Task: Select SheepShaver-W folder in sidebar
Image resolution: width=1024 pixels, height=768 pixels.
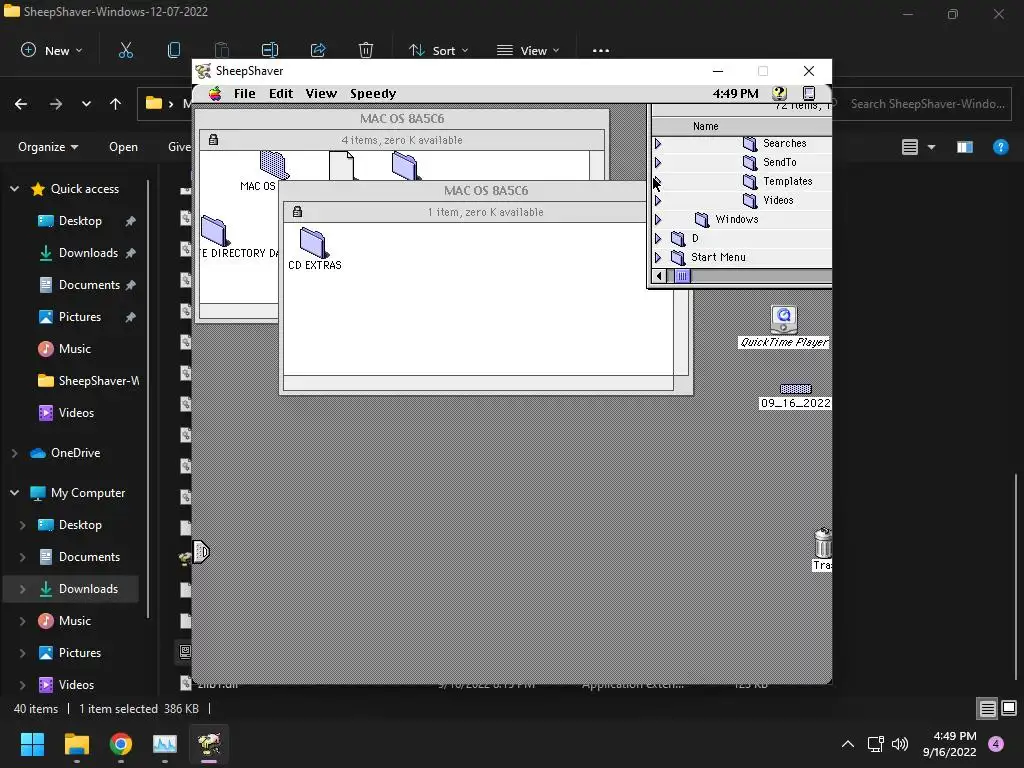Action: (x=88, y=381)
